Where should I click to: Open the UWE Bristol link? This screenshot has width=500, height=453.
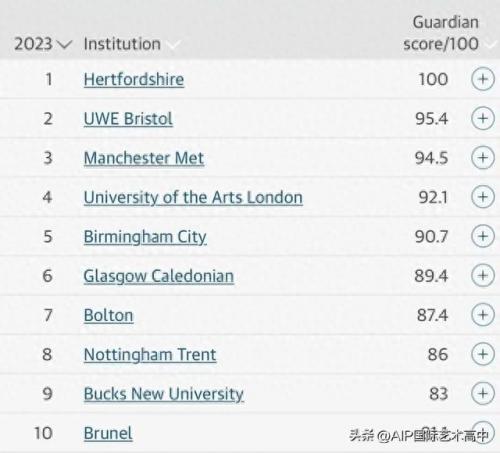pyautogui.click(x=128, y=119)
